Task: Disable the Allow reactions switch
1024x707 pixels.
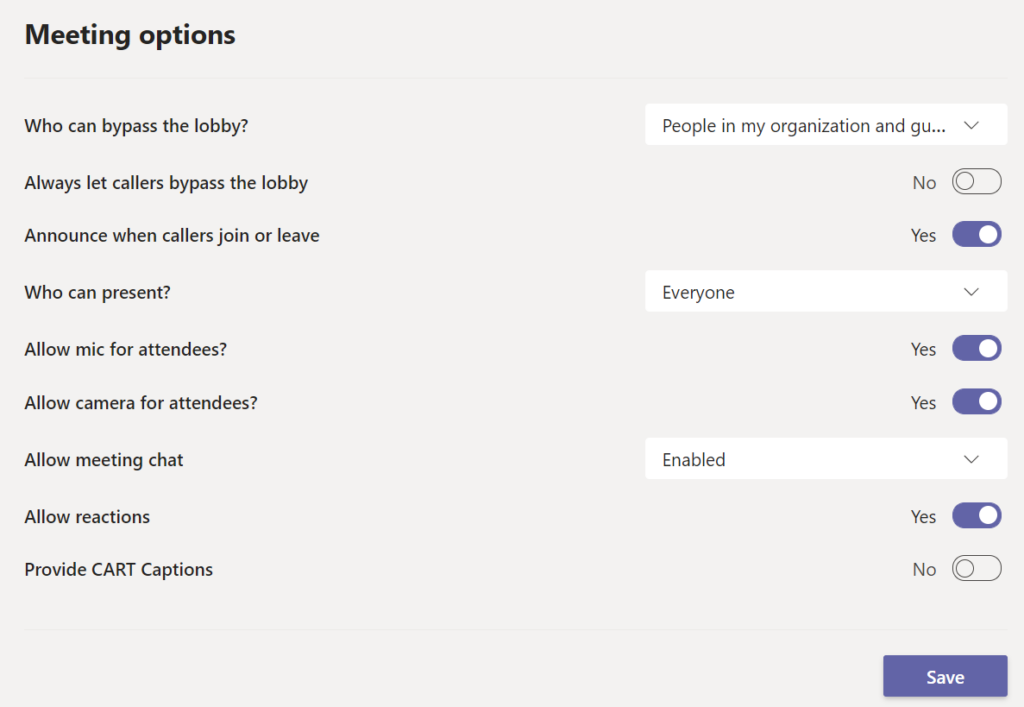Action: tap(976, 516)
